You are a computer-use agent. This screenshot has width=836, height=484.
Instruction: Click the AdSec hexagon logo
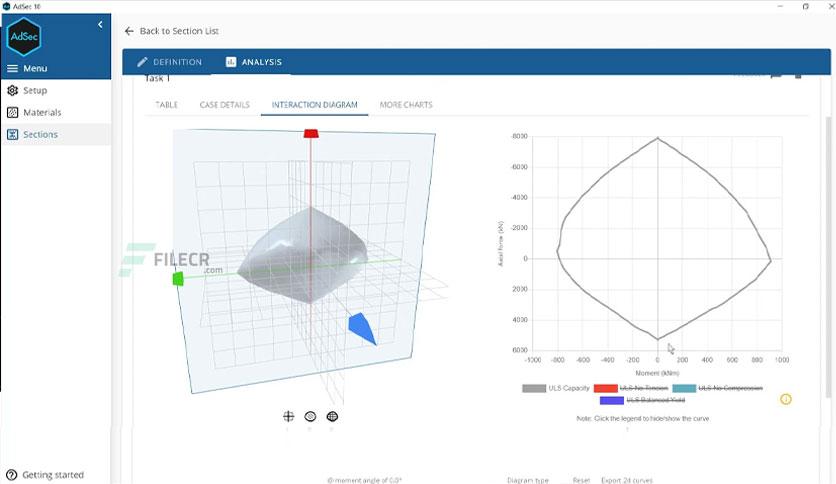[x=24, y=37]
